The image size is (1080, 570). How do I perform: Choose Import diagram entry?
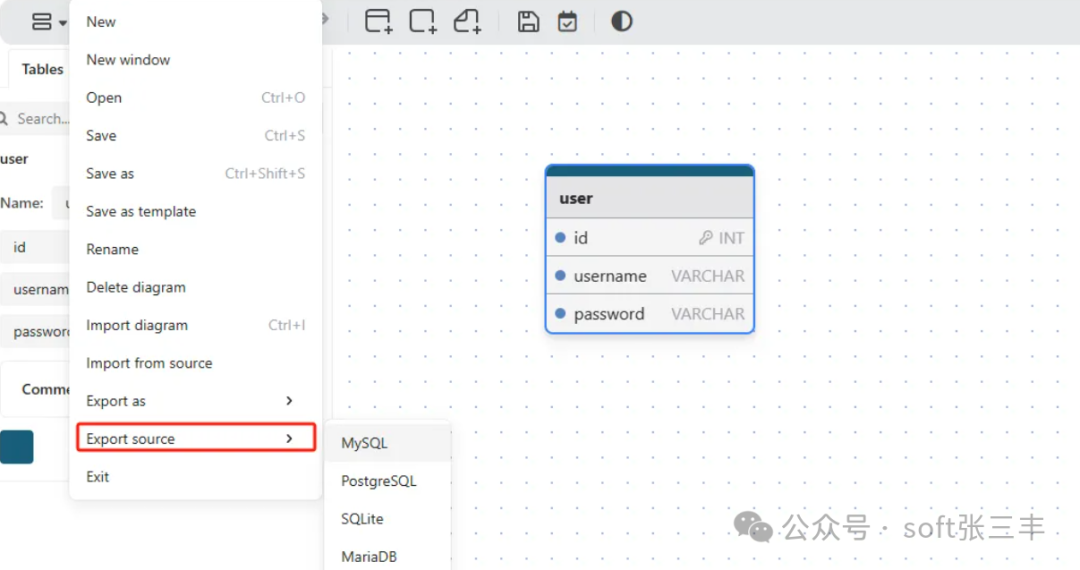pos(196,325)
